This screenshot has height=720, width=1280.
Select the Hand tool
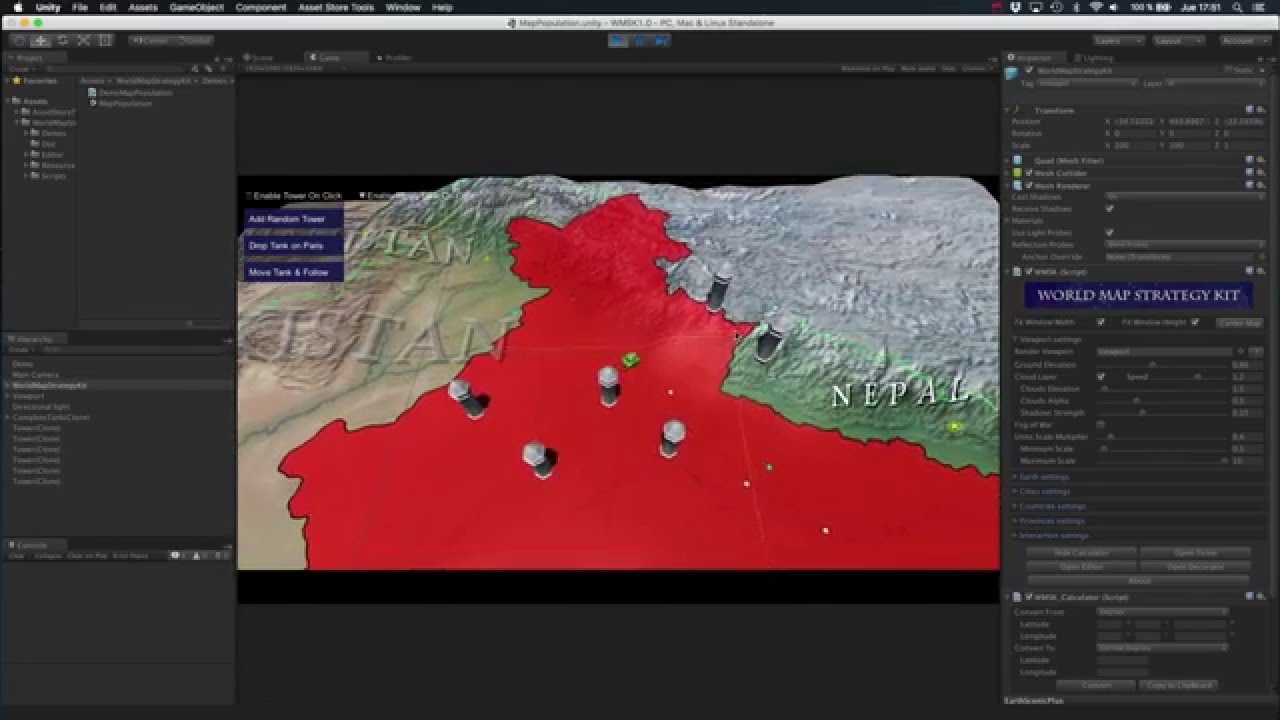coord(17,40)
